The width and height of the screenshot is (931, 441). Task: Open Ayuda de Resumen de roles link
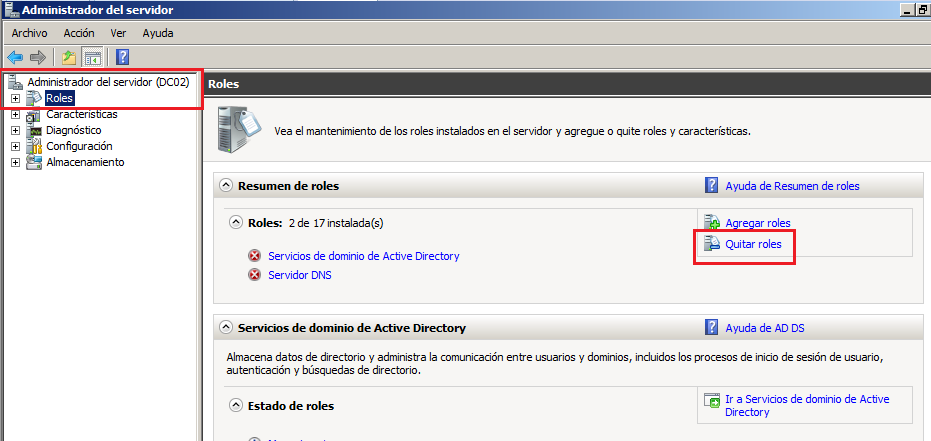(792, 186)
